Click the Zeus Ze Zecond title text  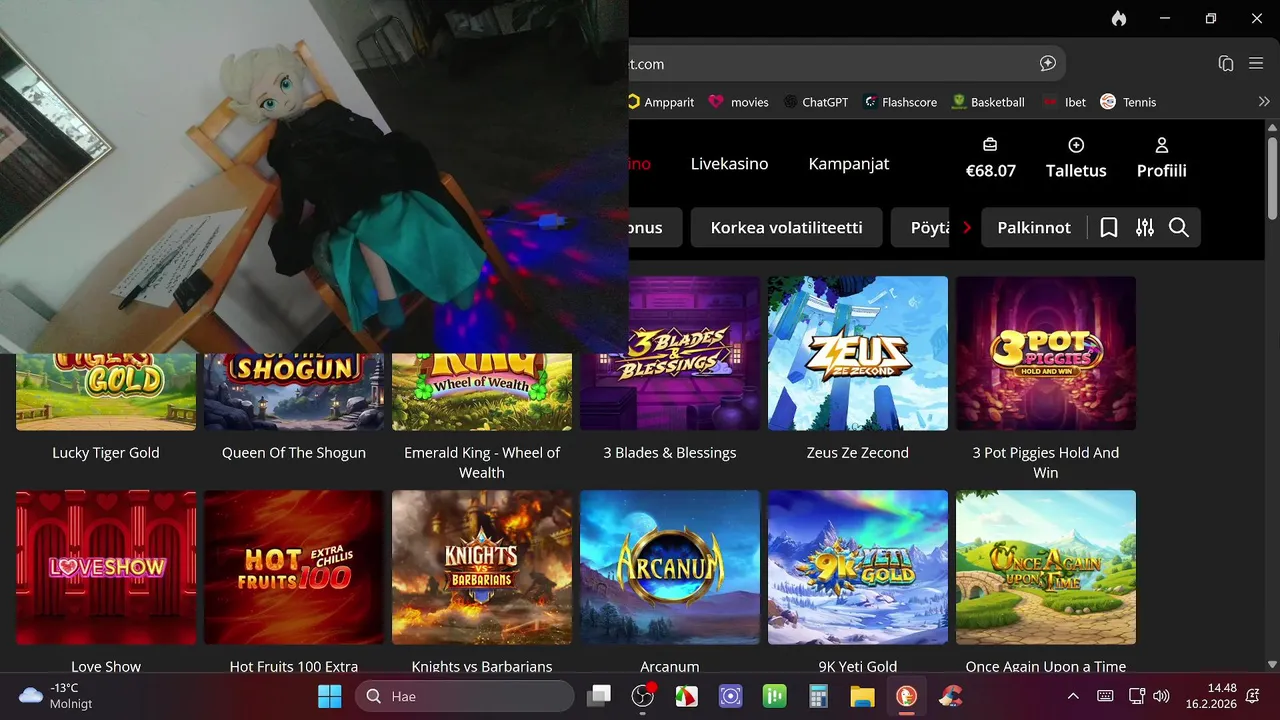tap(858, 453)
